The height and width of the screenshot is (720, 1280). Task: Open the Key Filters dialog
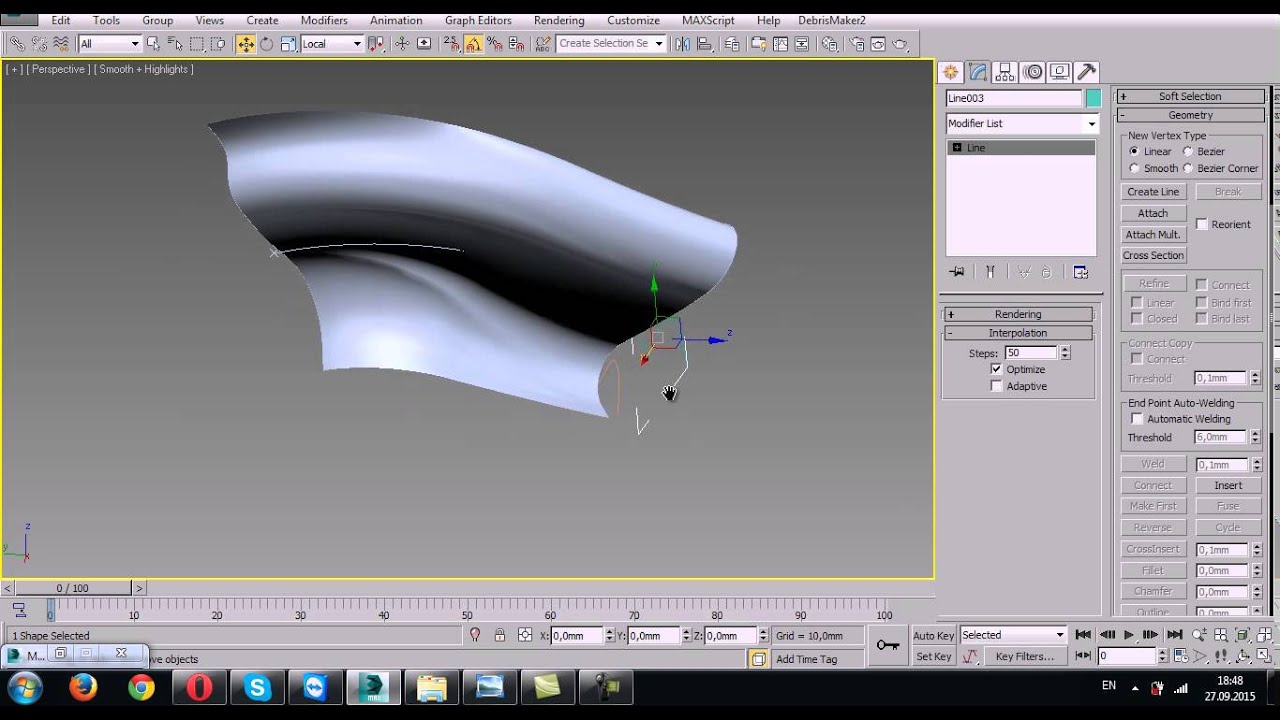1024,656
